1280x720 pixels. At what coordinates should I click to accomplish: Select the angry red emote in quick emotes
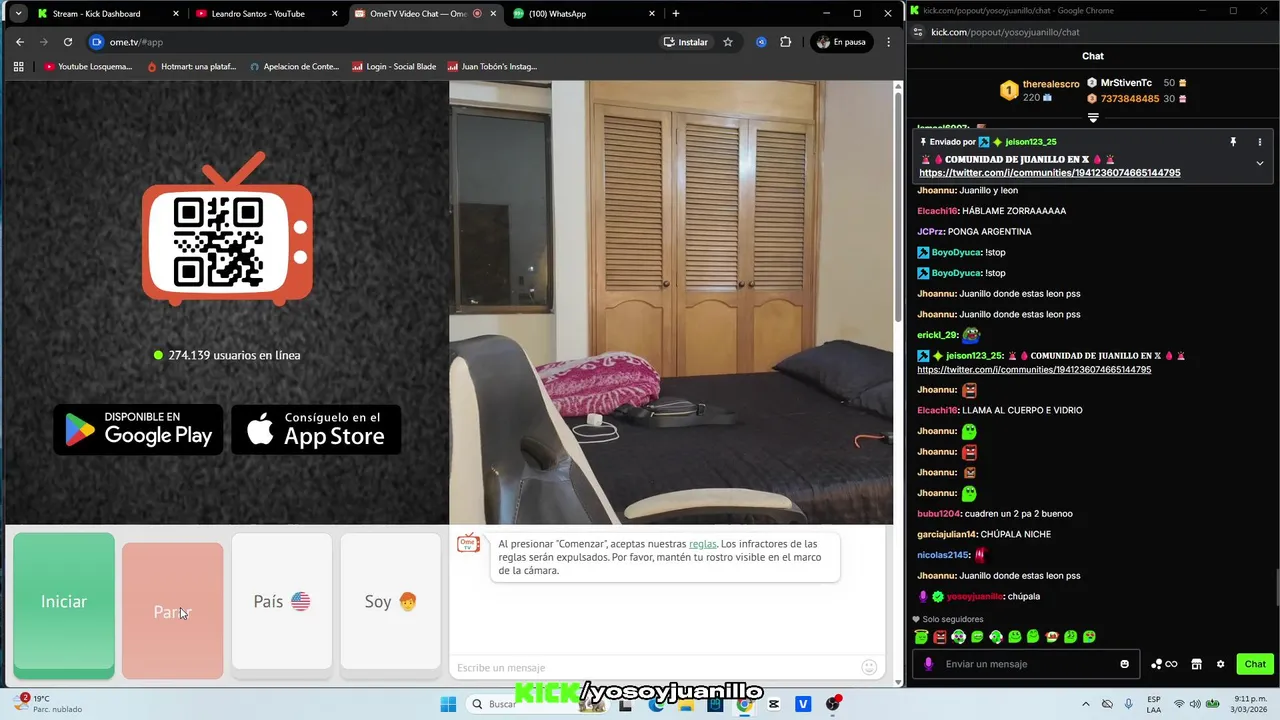click(x=940, y=637)
